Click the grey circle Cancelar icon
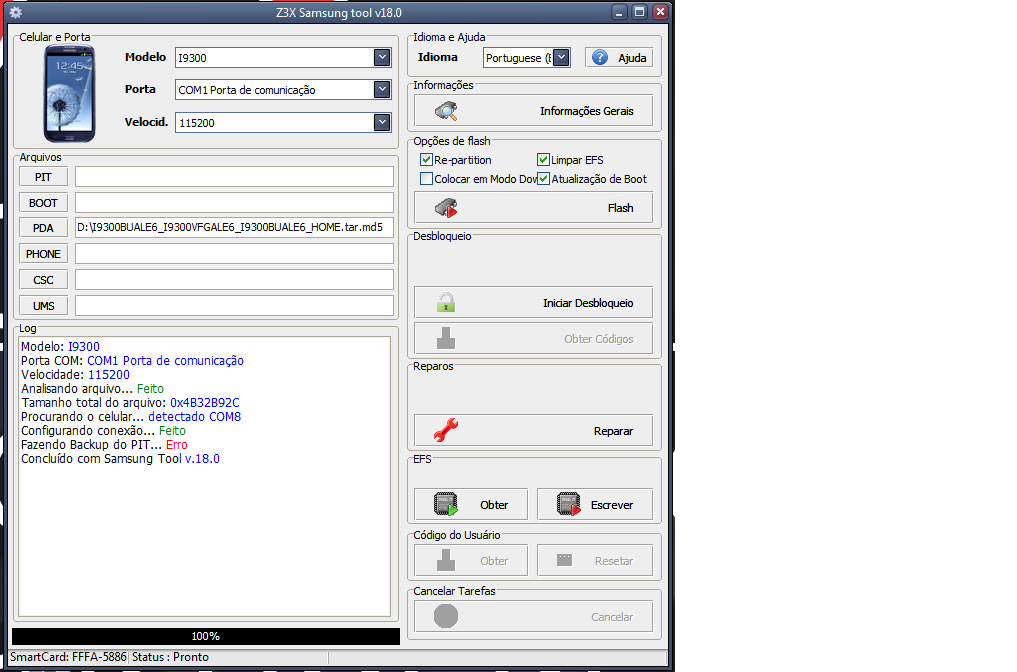Screen dimensions: 1017x672 tap(446, 616)
